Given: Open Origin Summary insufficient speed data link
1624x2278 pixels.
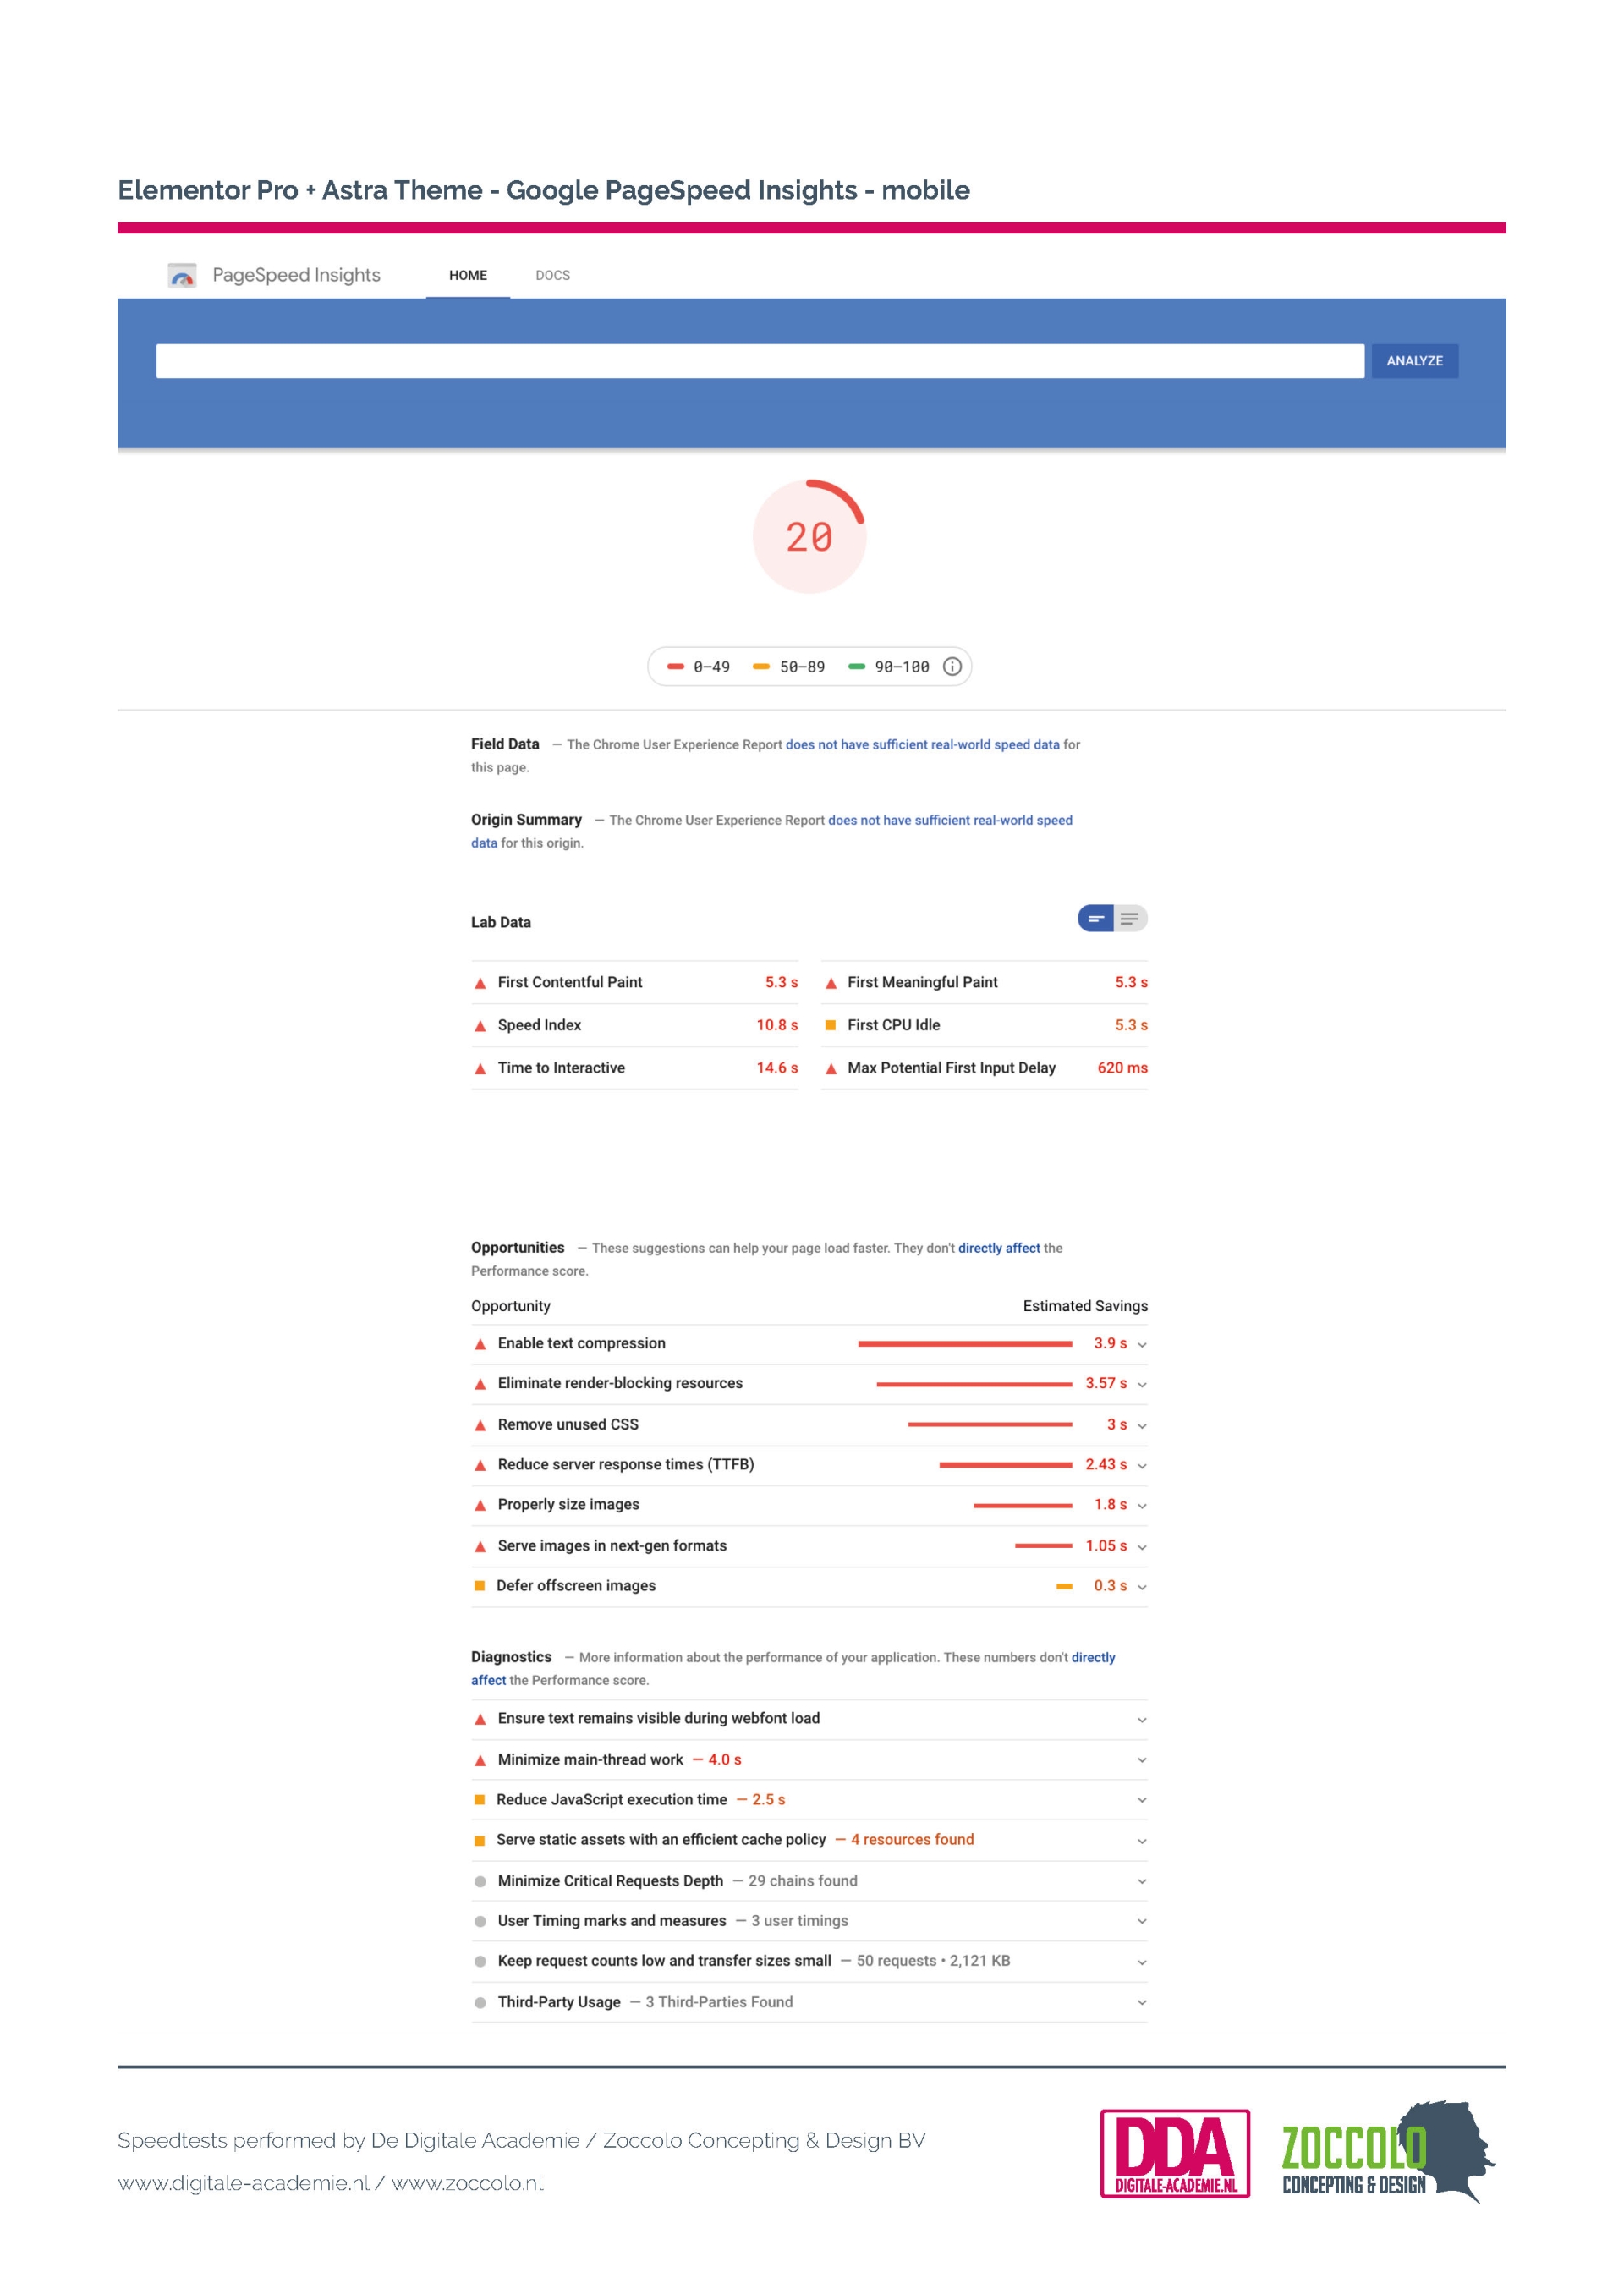Looking at the screenshot, I should (950, 820).
